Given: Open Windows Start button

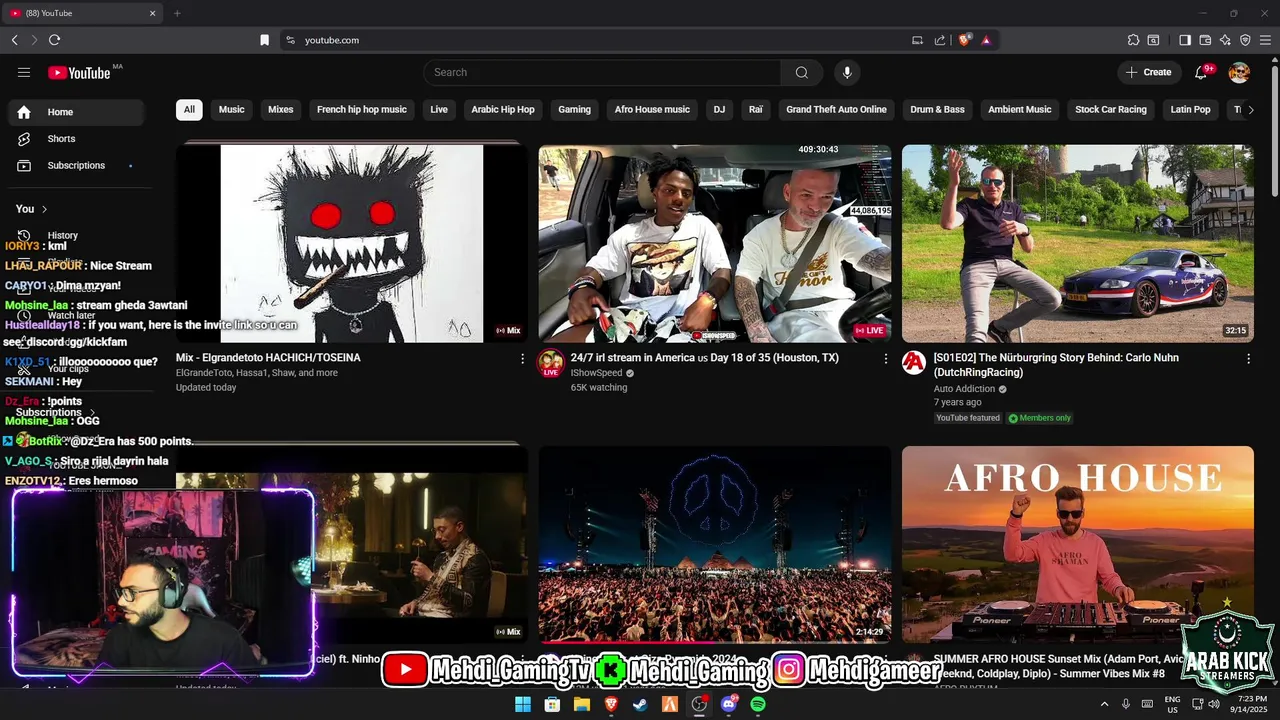Looking at the screenshot, I should (x=522, y=704).
